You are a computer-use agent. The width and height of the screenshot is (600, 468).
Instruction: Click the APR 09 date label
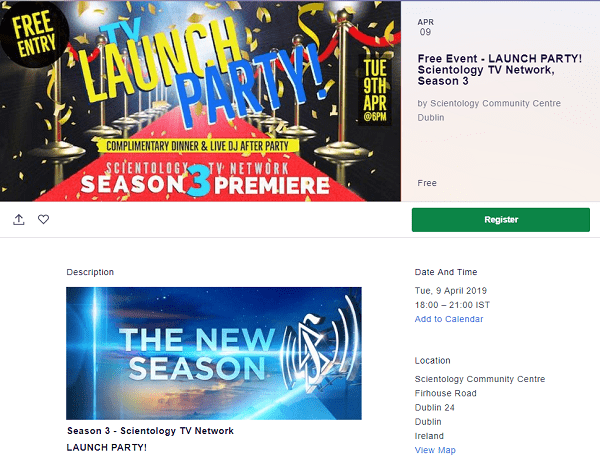426,27
